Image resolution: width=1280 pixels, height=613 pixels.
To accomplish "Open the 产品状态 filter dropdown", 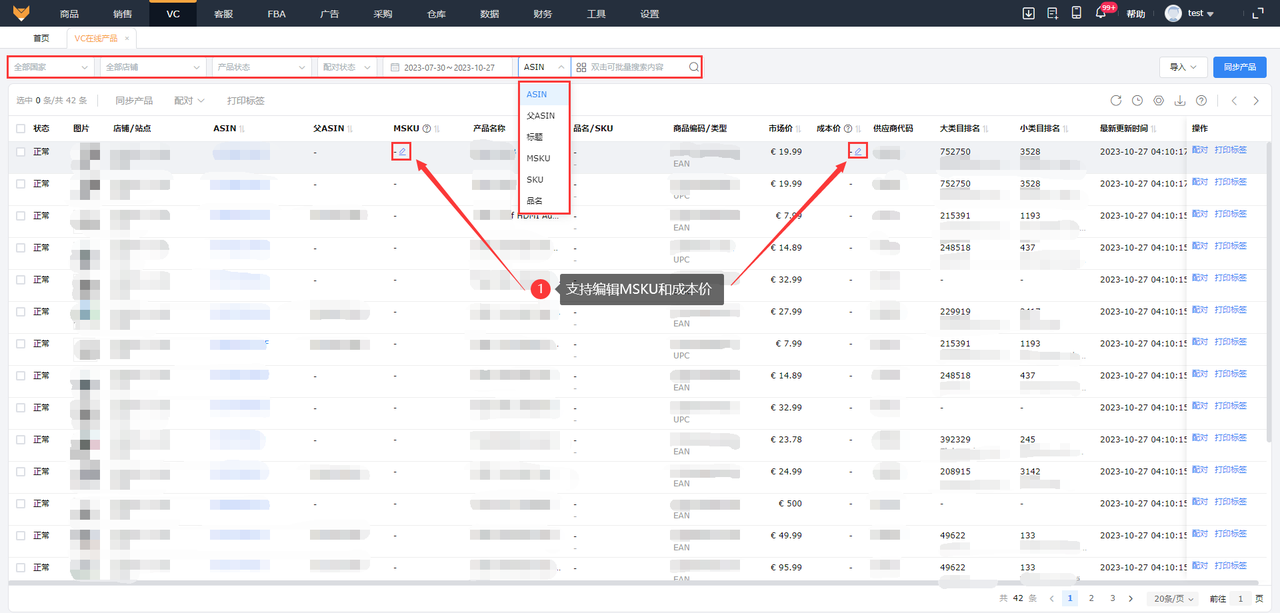I will coord(261,67).
